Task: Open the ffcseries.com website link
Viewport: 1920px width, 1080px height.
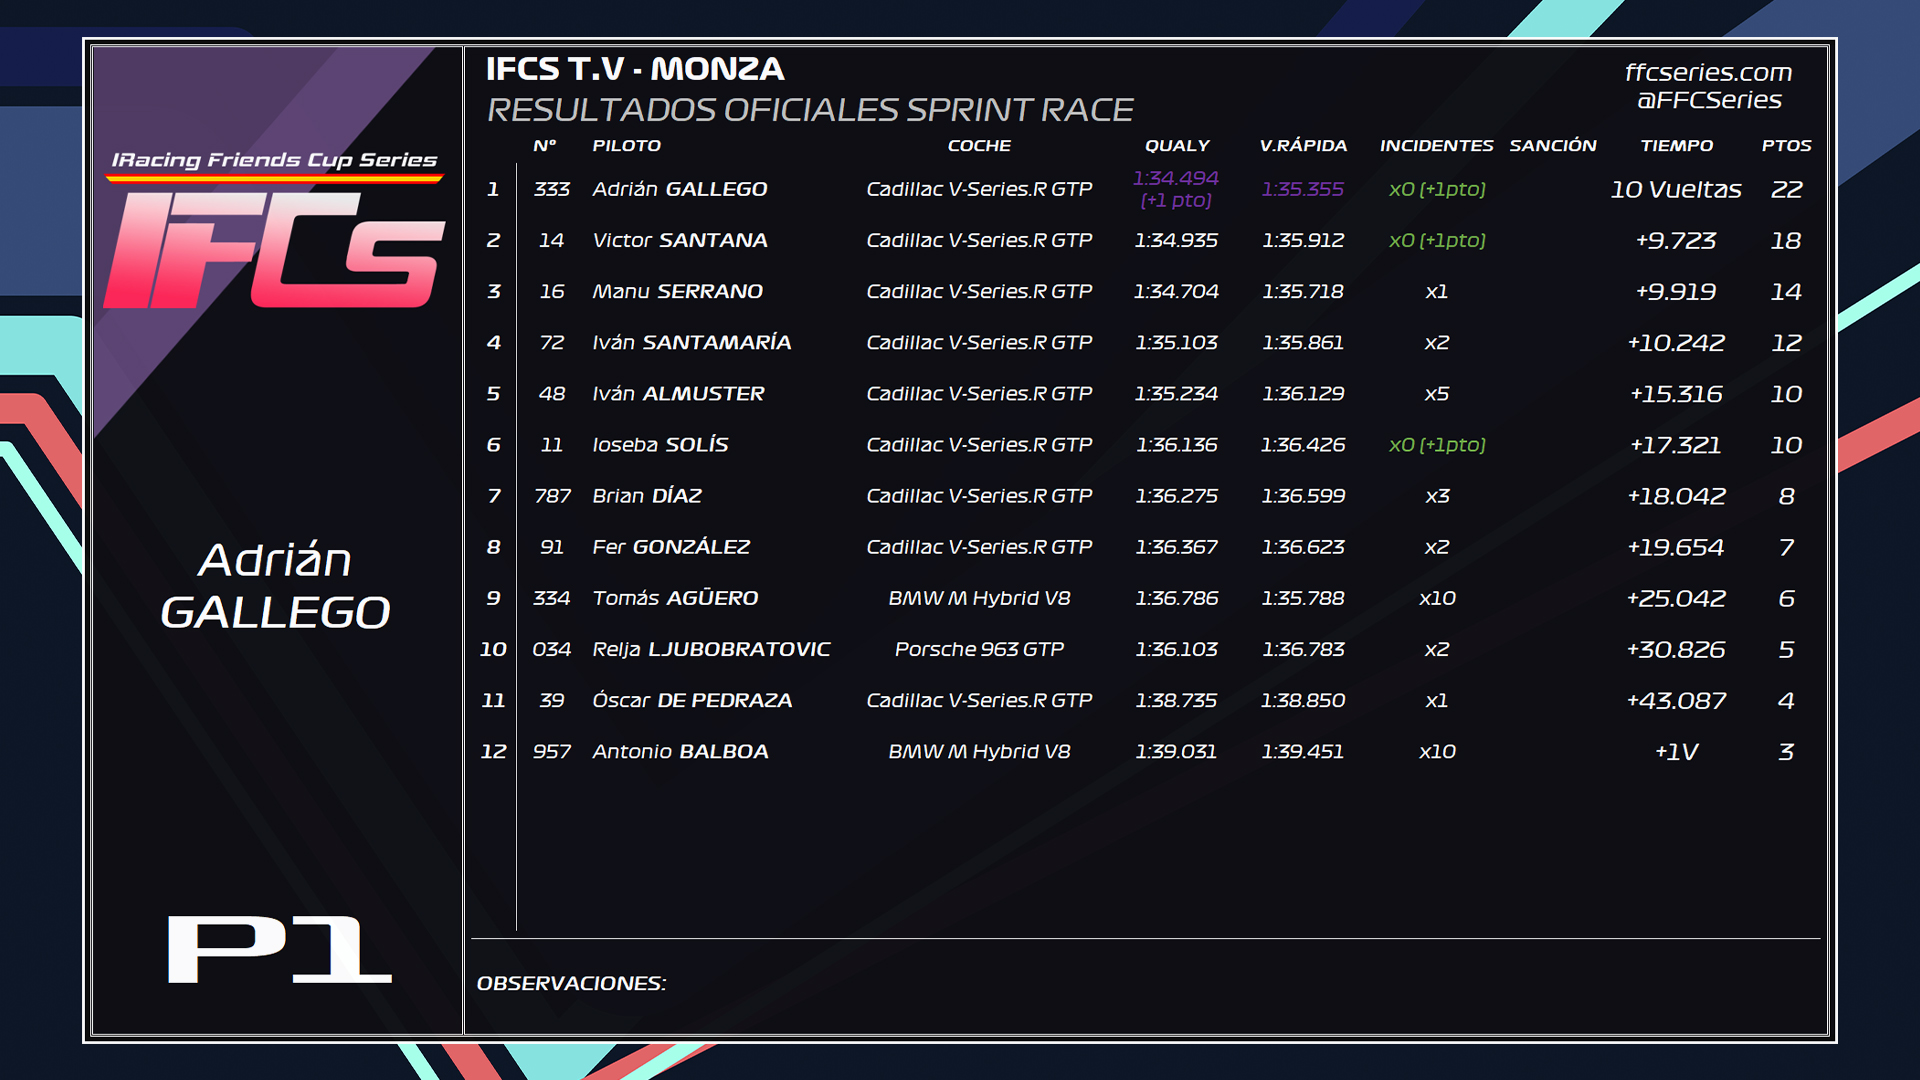Action: (x=1708, y=72)
